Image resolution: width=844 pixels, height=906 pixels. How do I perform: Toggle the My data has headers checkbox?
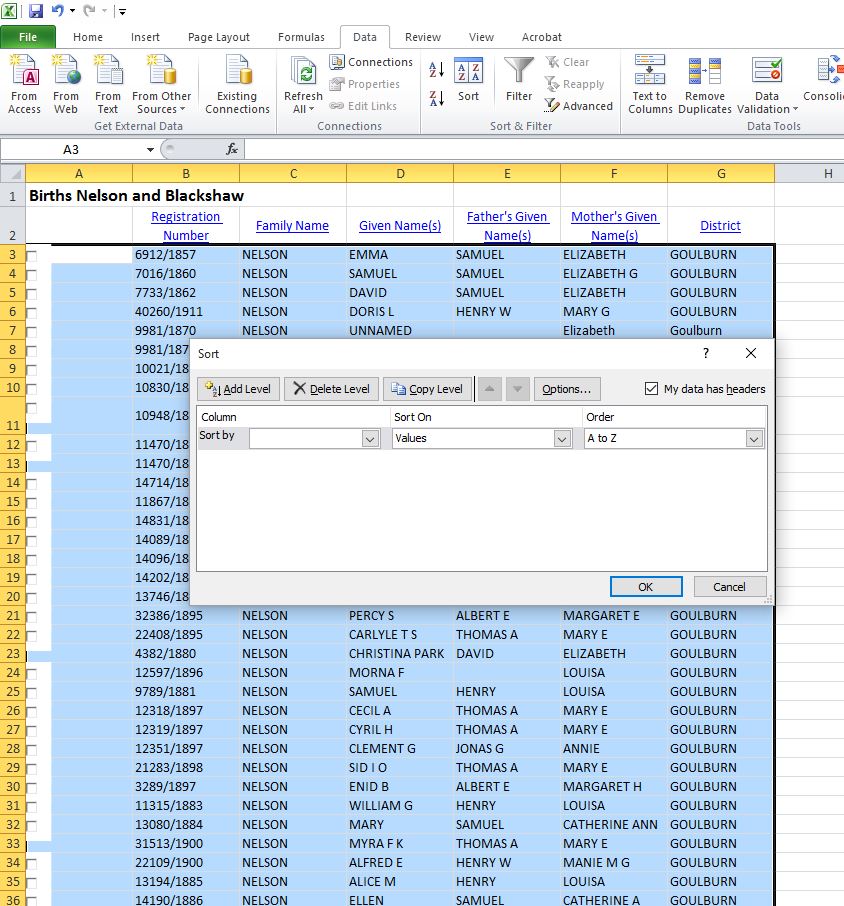click(x=653, y=389)
